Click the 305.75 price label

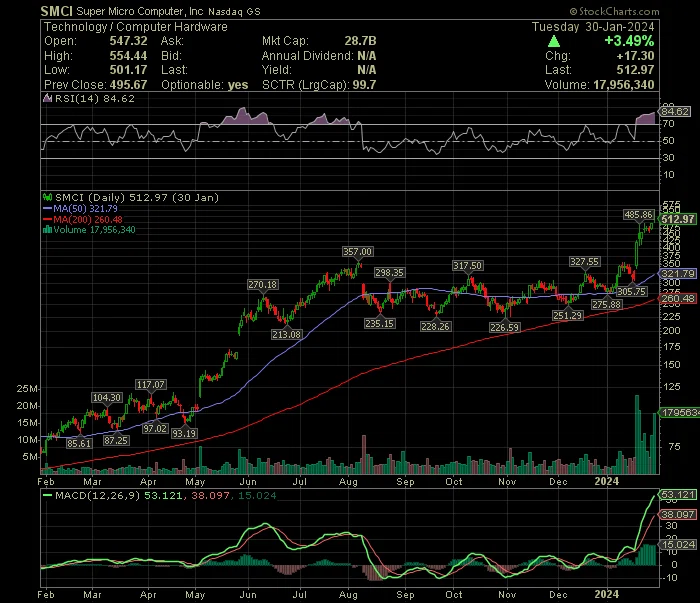pos(632,292)
